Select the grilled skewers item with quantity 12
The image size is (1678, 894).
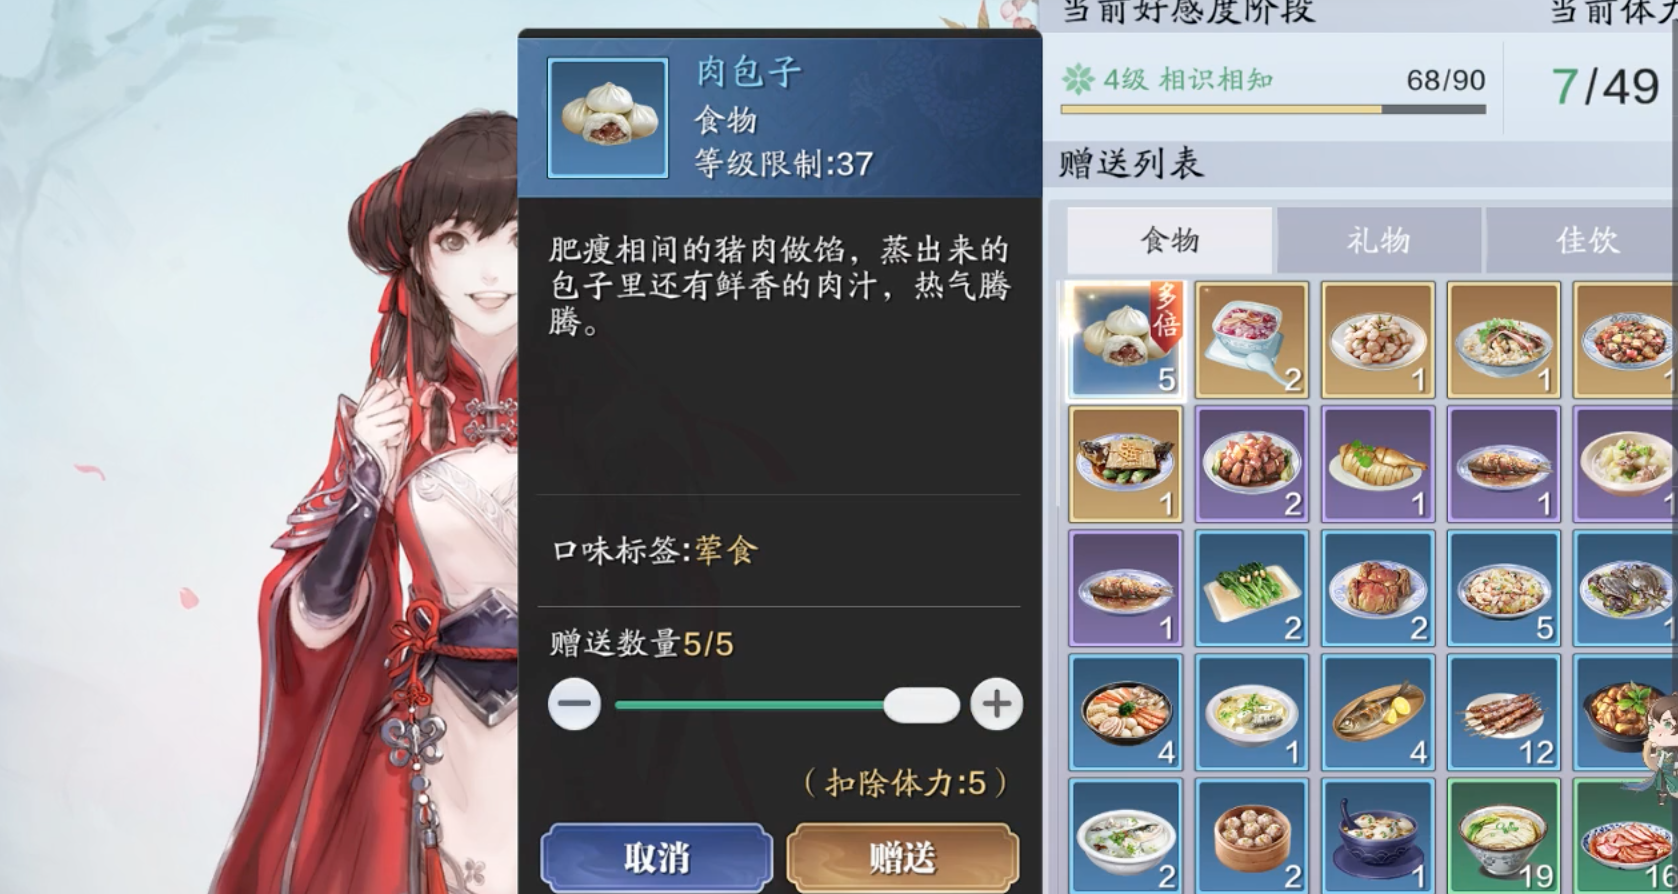coord(1503,712)
